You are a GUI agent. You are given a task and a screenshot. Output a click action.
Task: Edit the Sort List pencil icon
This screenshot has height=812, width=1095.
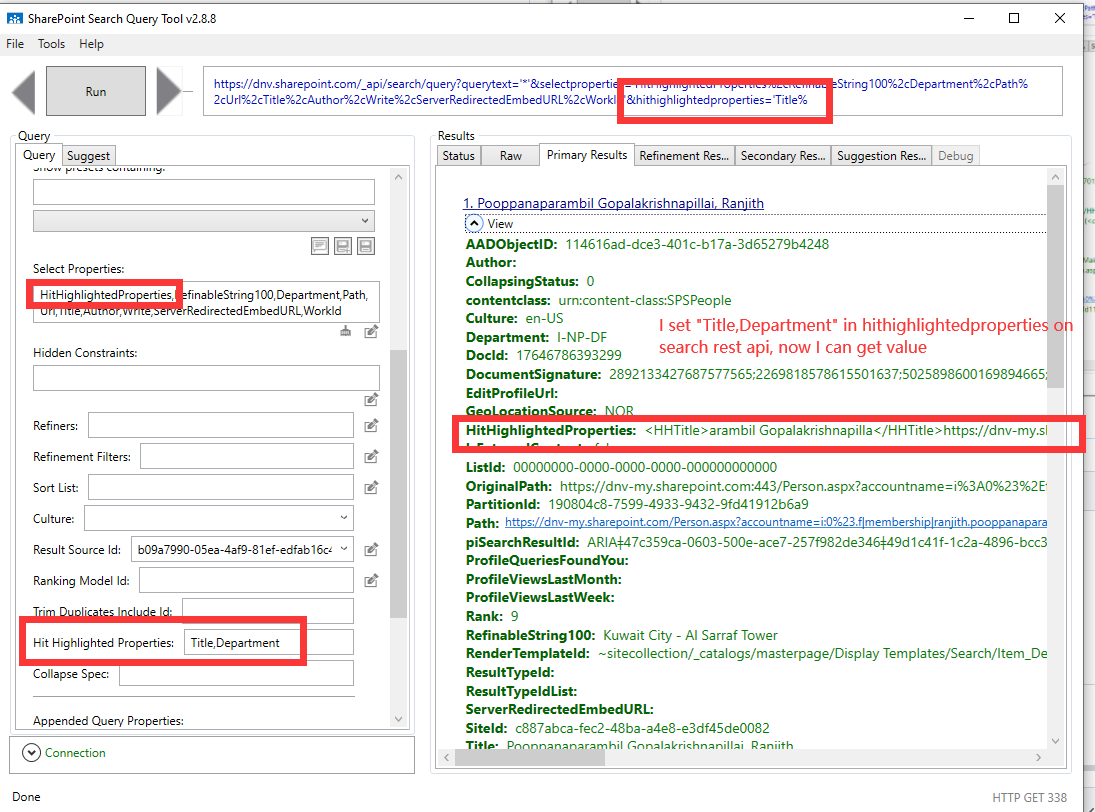(x=370, y=487)
